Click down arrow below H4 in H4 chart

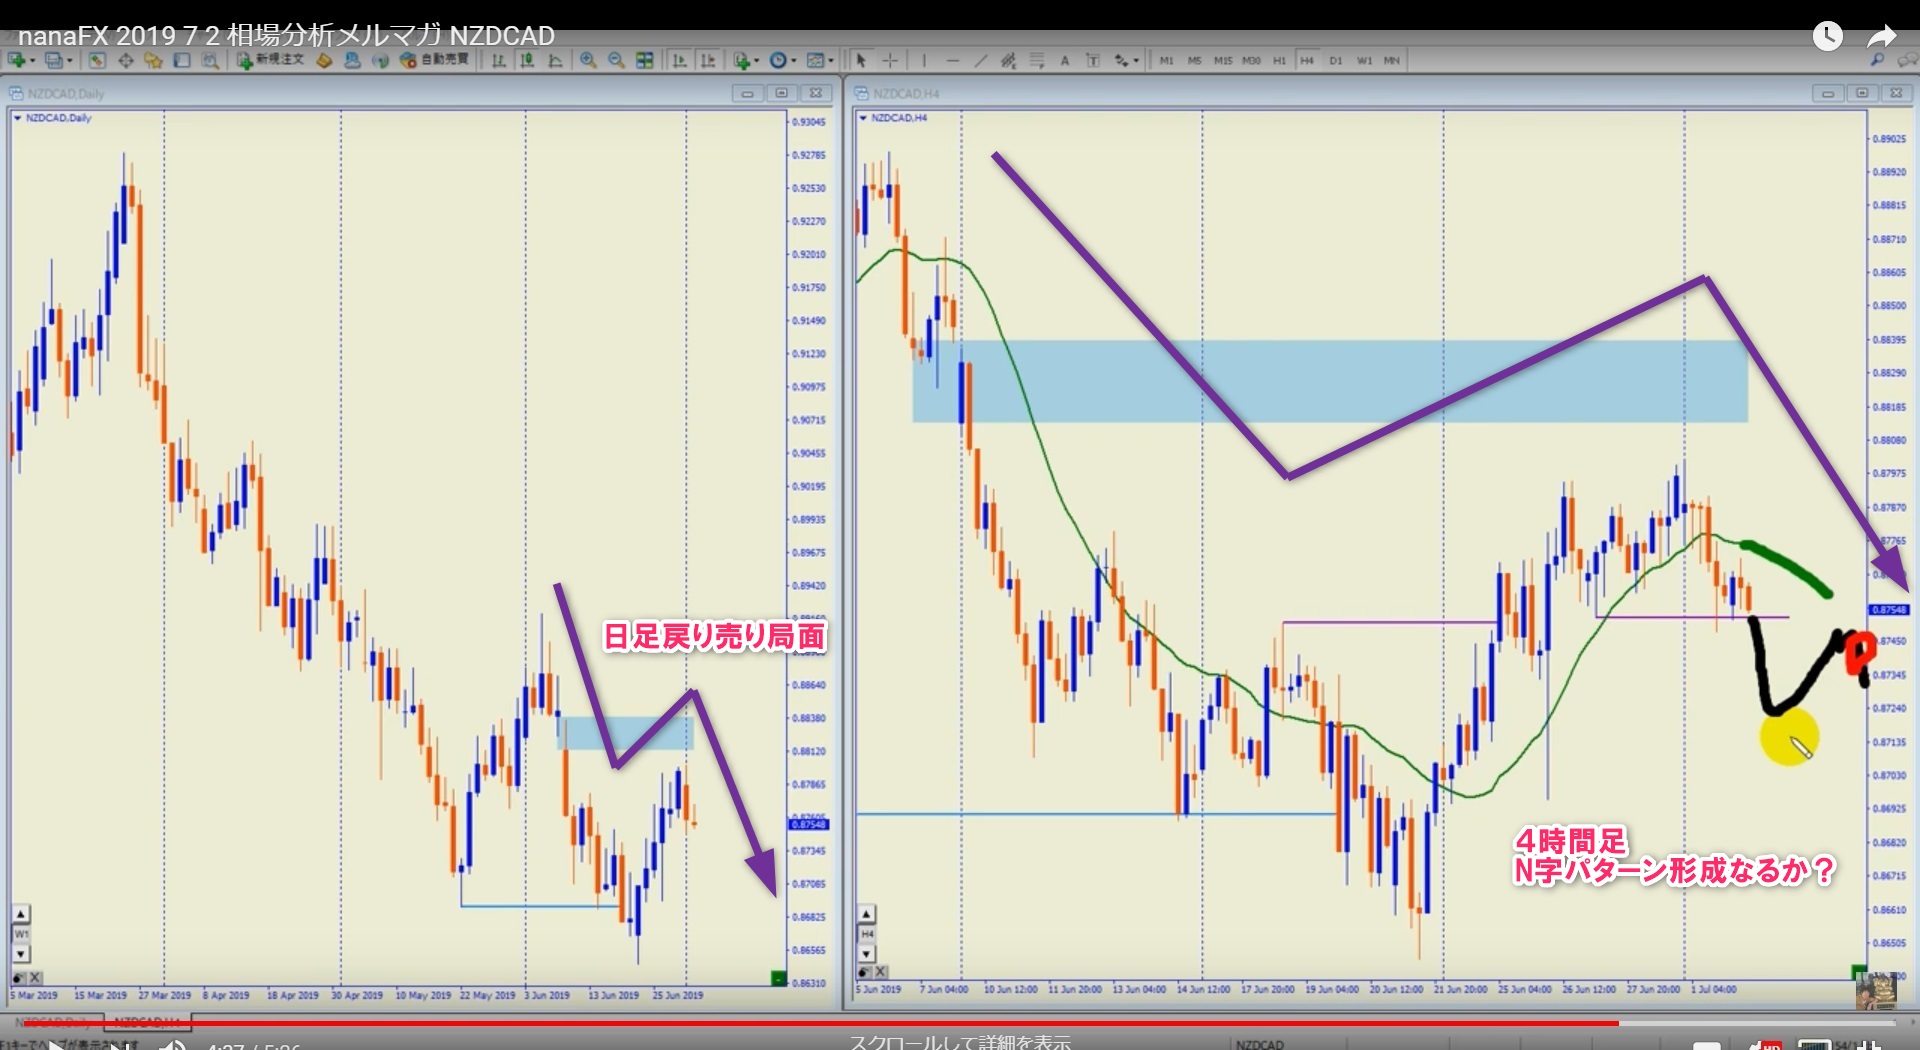(x=867, y=953)
